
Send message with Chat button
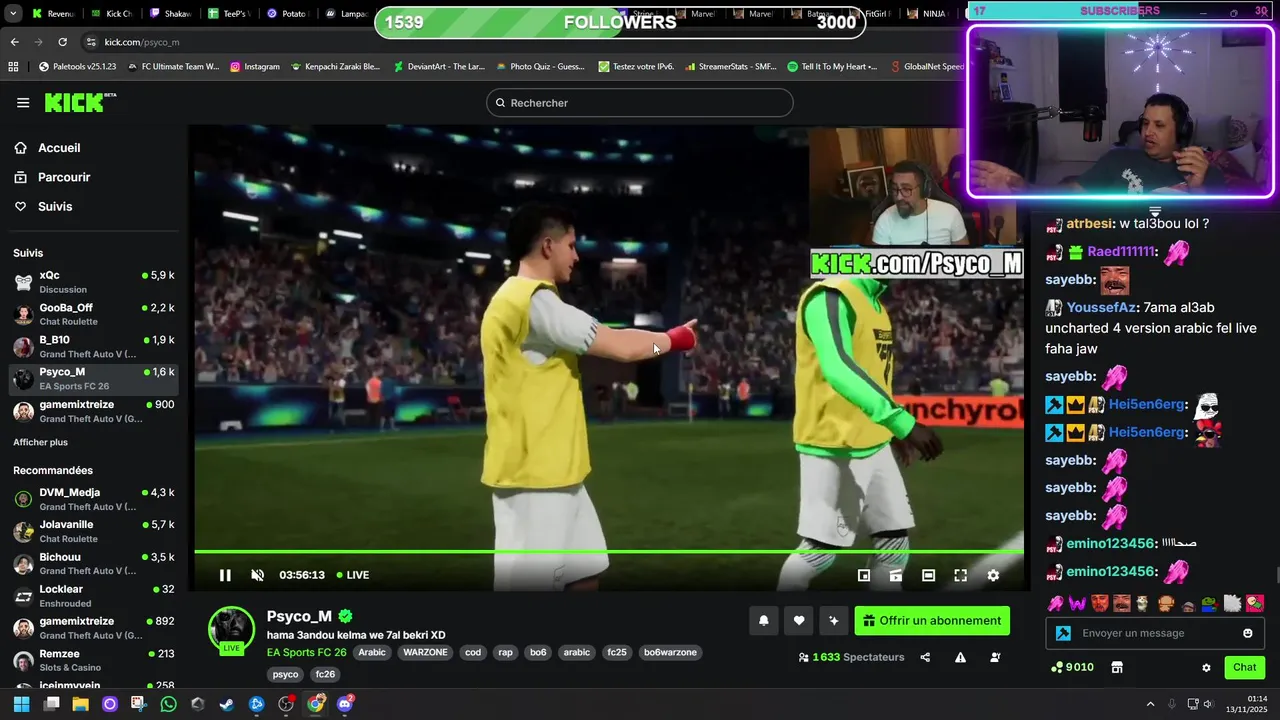(1245, 667)
